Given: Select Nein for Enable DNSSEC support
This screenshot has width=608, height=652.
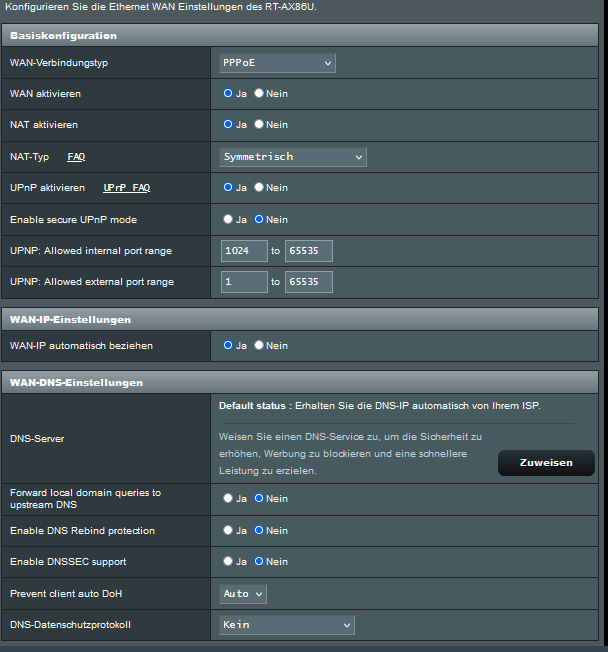Looking at the screenshot, I should (259, 561).
